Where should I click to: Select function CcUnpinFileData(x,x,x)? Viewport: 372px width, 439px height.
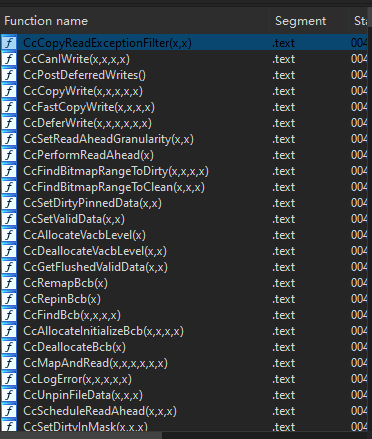pyautogui.click(x=83, y=395)
